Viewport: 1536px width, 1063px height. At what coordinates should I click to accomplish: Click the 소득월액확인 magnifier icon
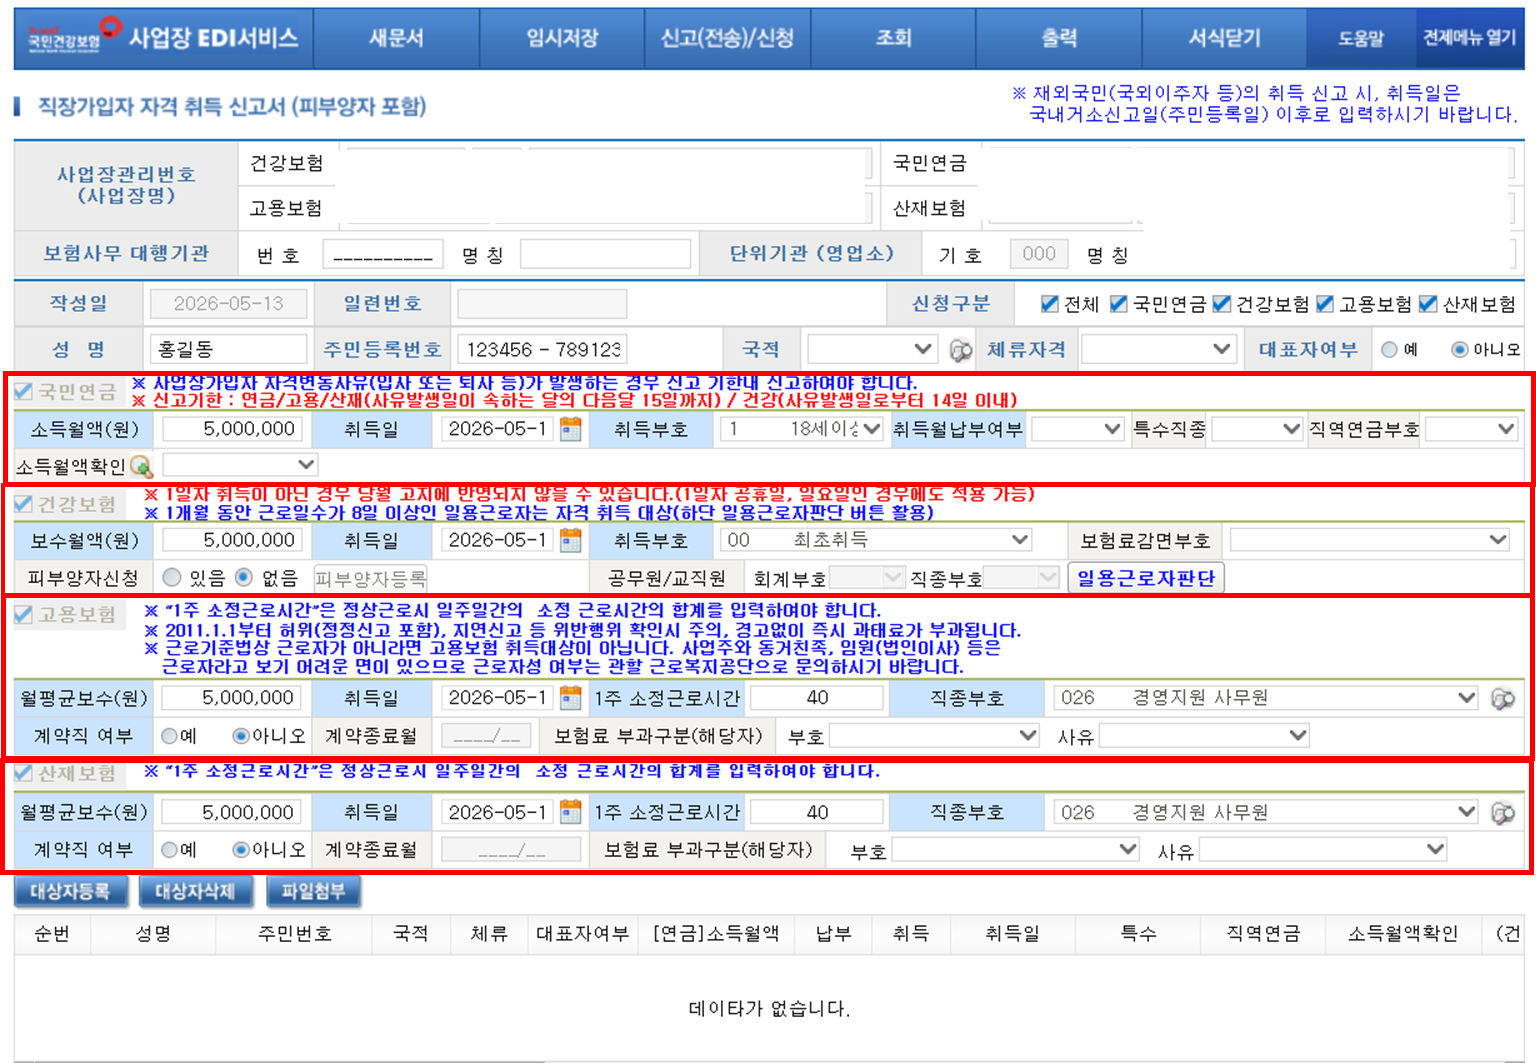tap(141, 466)
